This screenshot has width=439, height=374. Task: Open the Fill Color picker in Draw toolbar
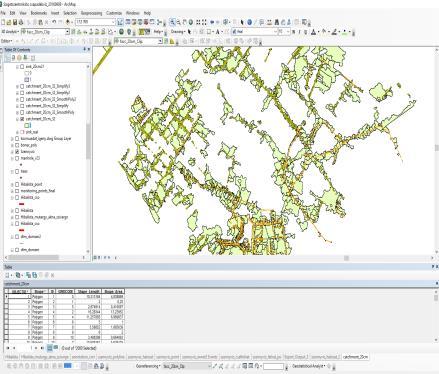tap(324, 32)
